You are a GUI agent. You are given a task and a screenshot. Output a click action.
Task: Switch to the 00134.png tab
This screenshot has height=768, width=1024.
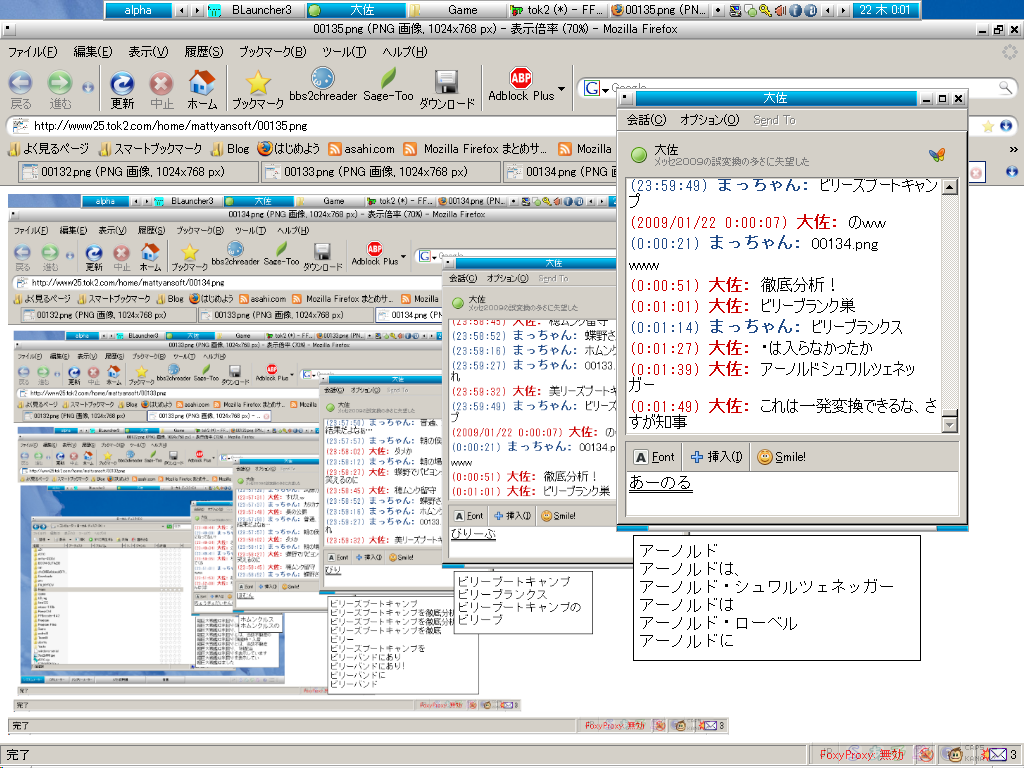click(x=560, y=172)
